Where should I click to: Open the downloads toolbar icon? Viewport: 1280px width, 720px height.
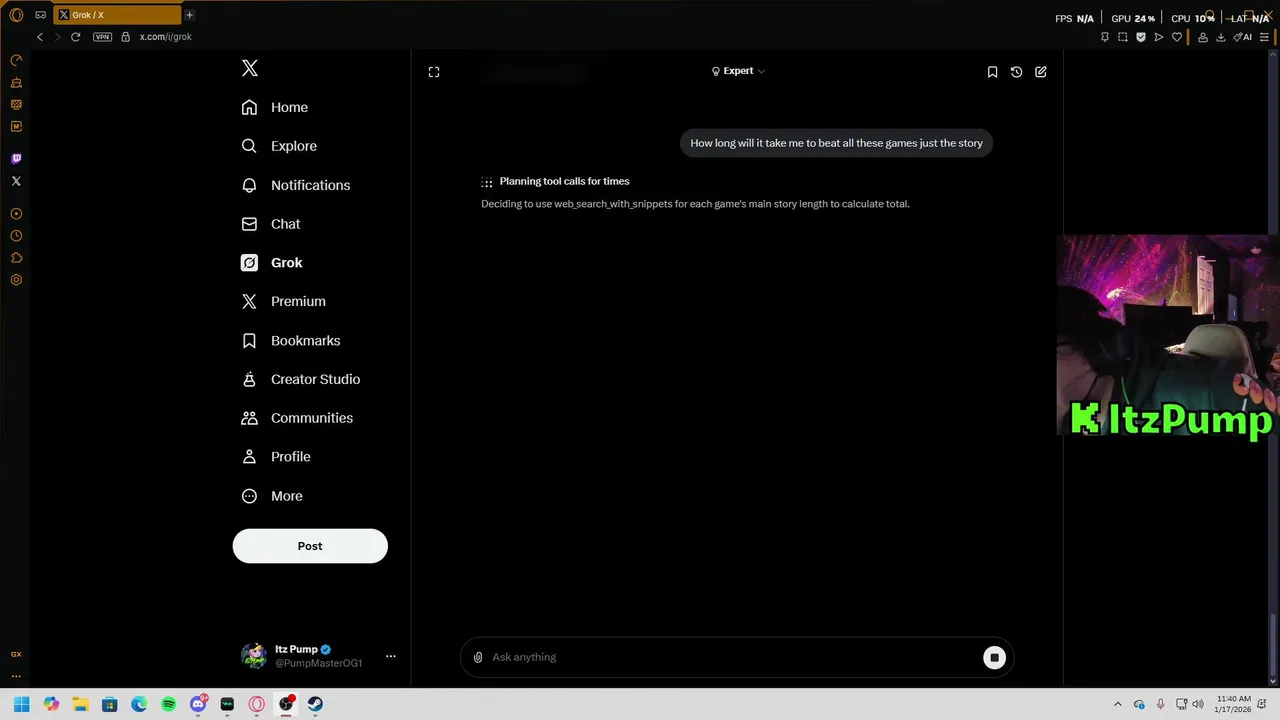pos(1221,37)
